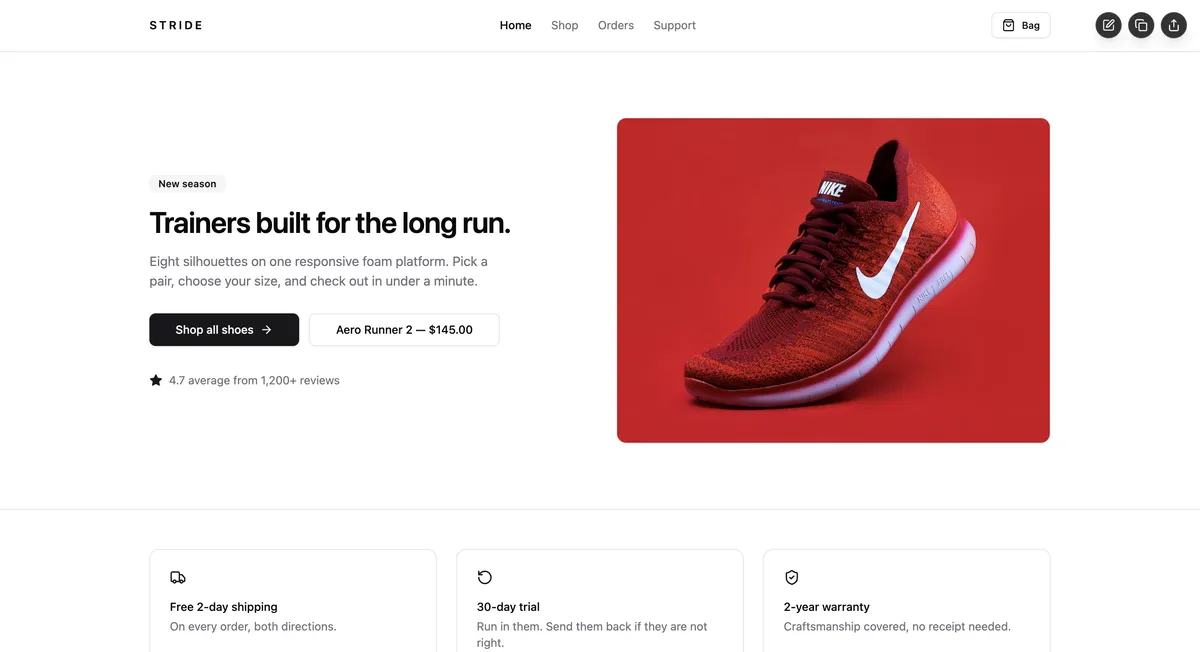Screen dimensions: 1200x652
Task: Click the copy/duplicate icon in the header
Action: (x=1141, y=25)
